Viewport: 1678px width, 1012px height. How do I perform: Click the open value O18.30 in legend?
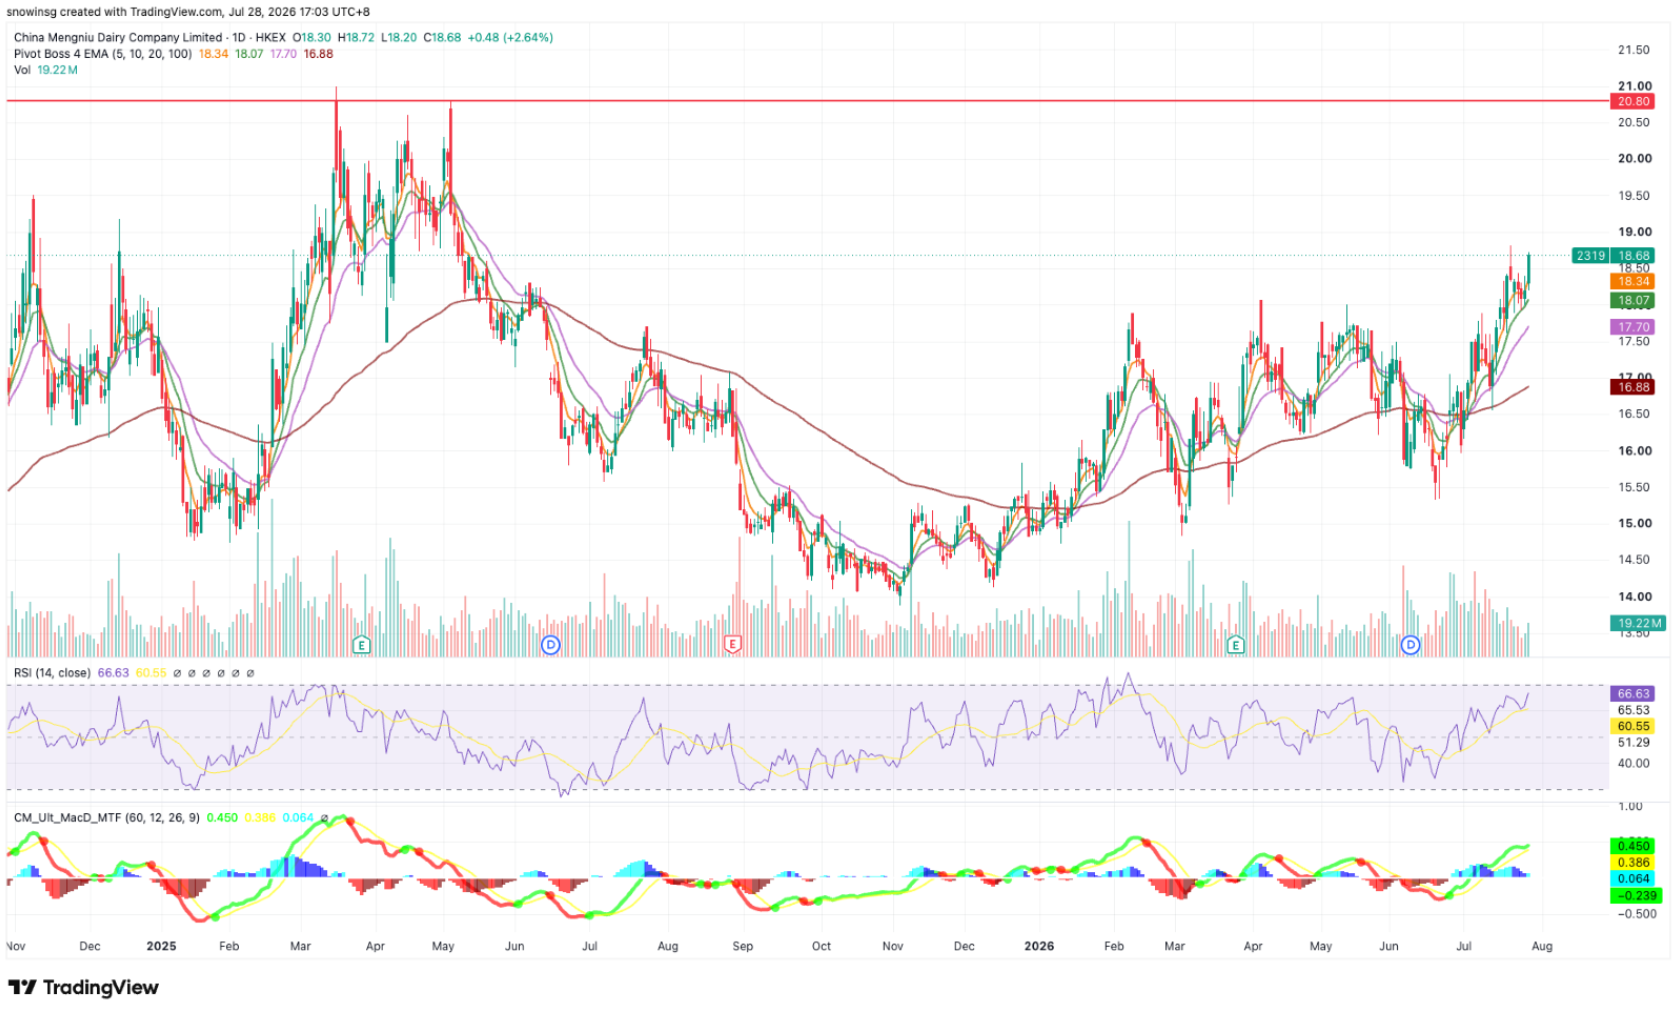coord(311,38)
